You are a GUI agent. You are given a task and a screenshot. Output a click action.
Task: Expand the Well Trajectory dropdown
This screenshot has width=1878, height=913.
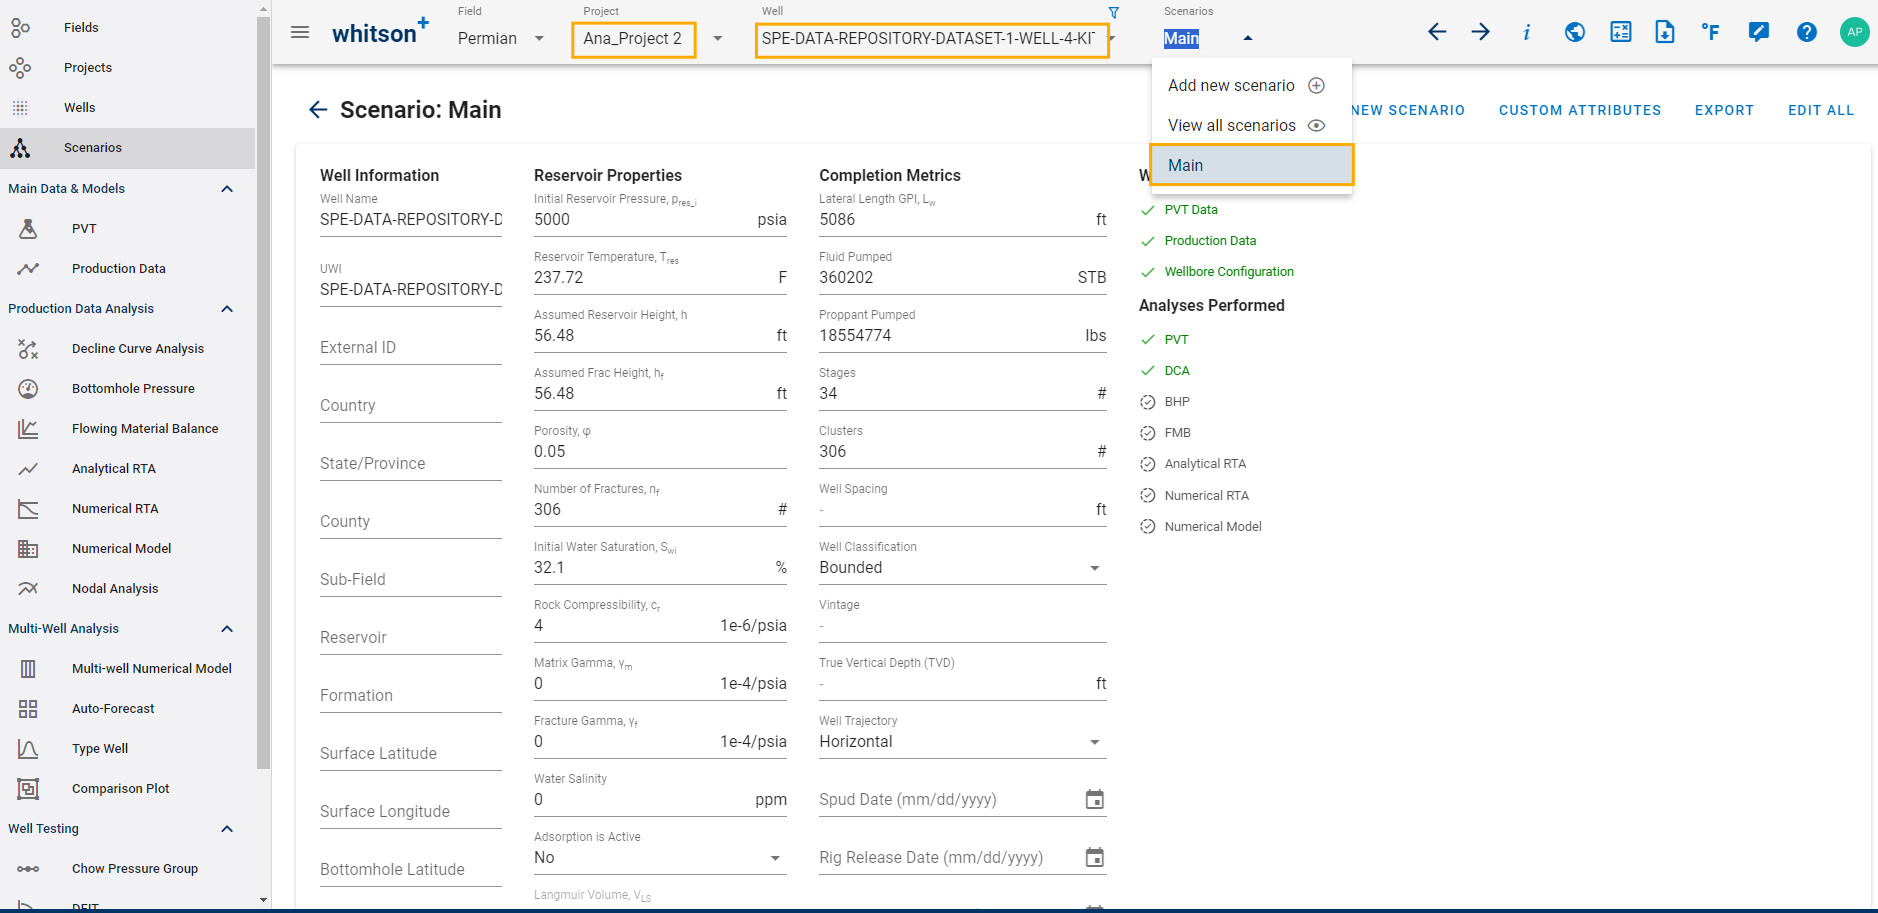coord(1094,742)
